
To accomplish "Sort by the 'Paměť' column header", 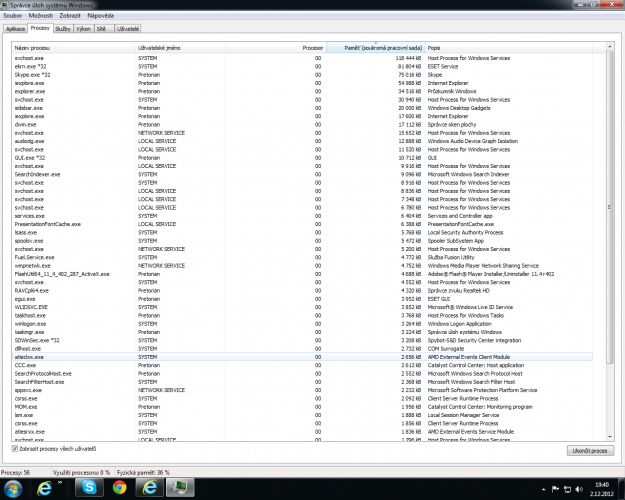I will [x=376, y=48].
